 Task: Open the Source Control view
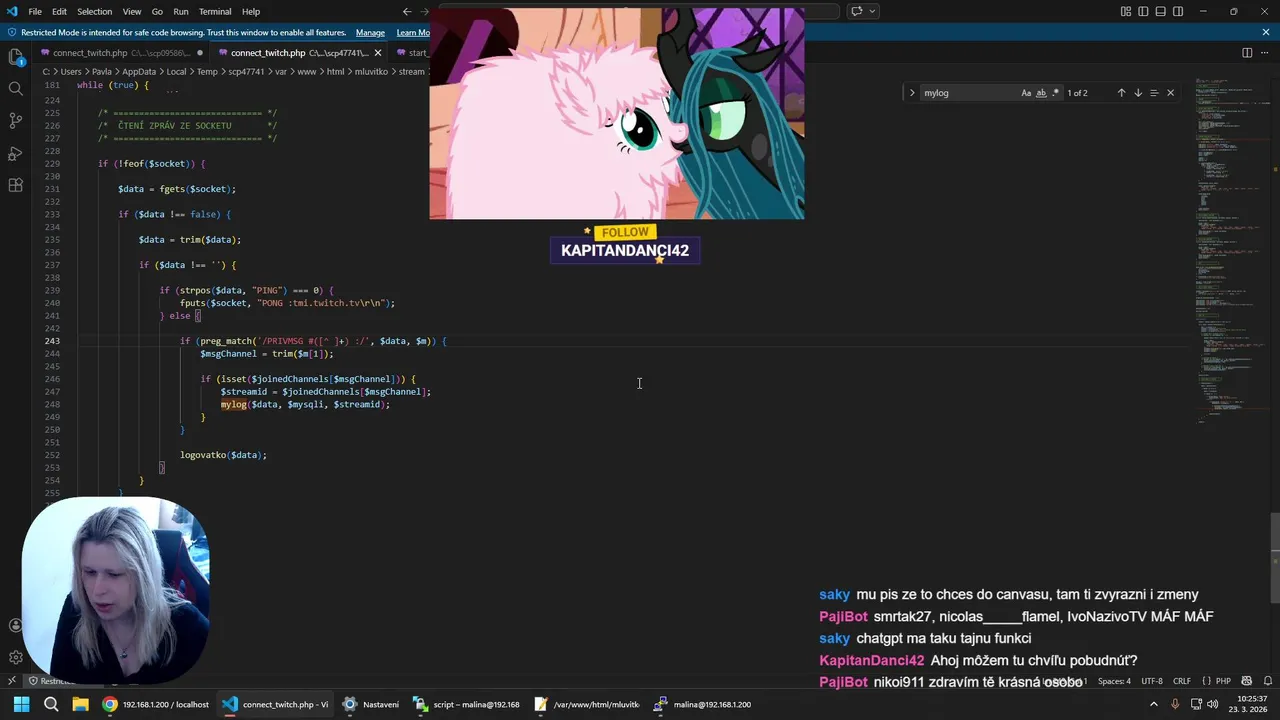15,121
